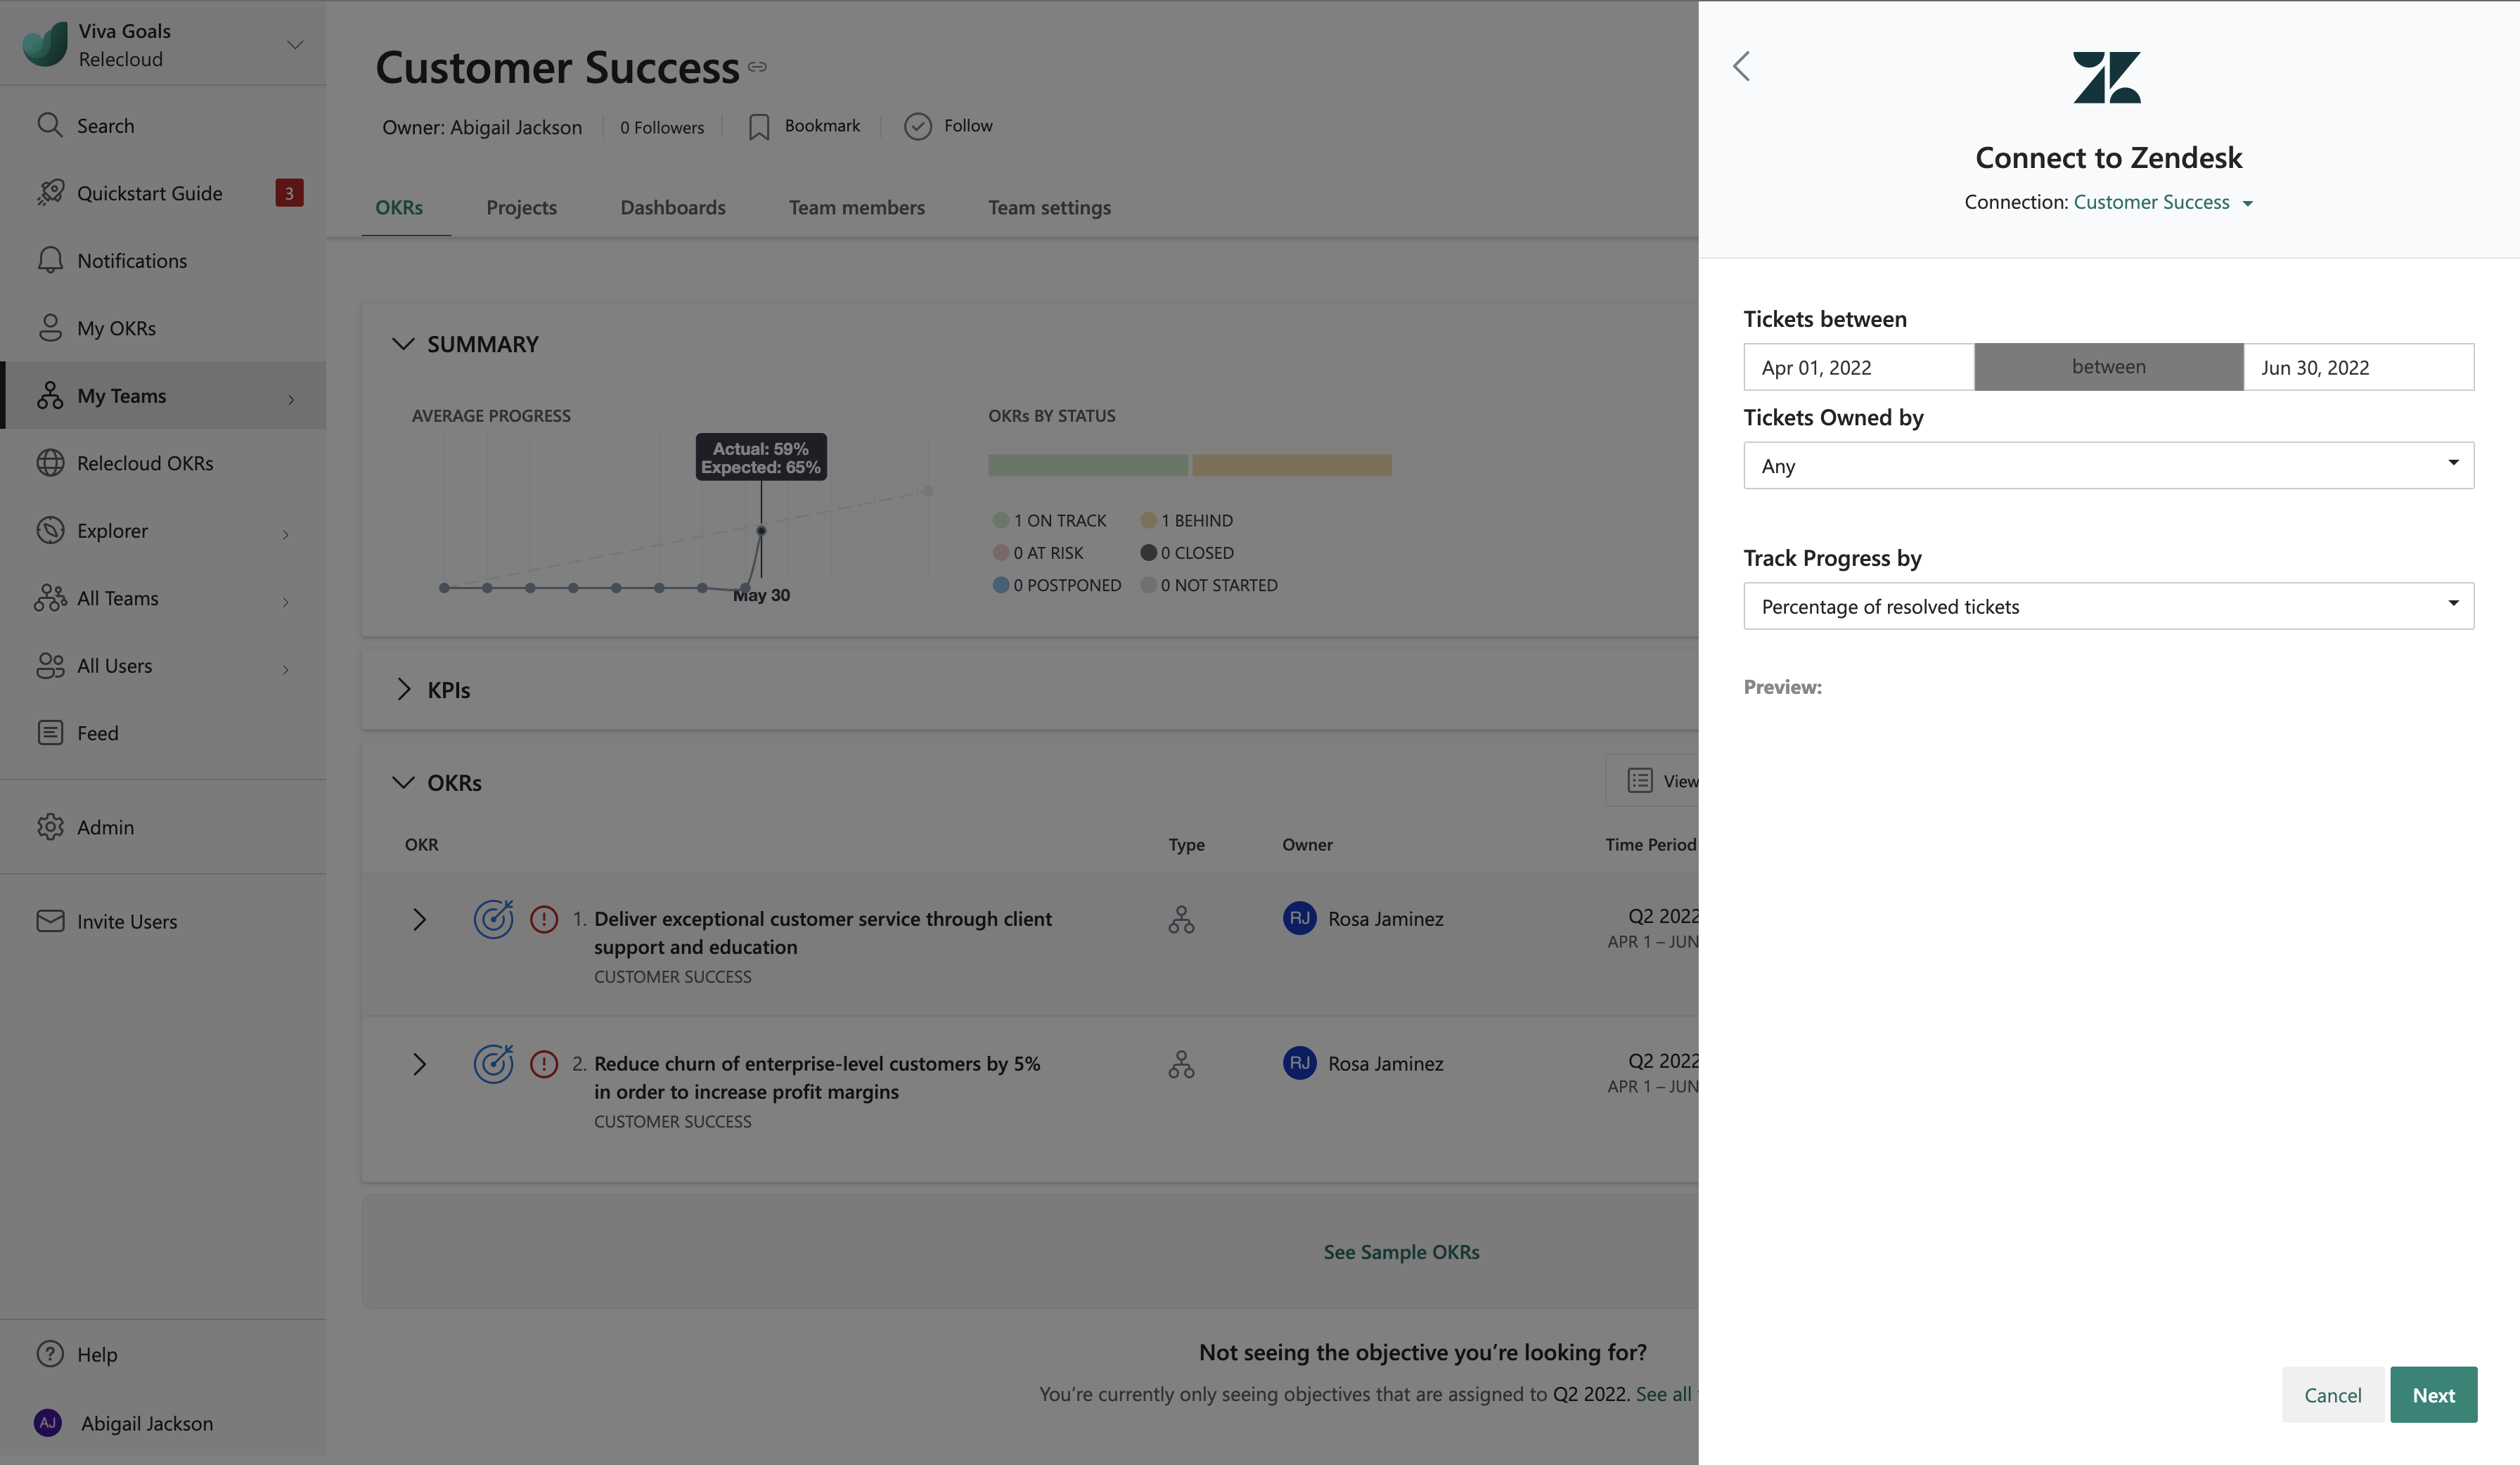
Task: Open the Relecloud organization switcher chevron
Action: (295, 44)
